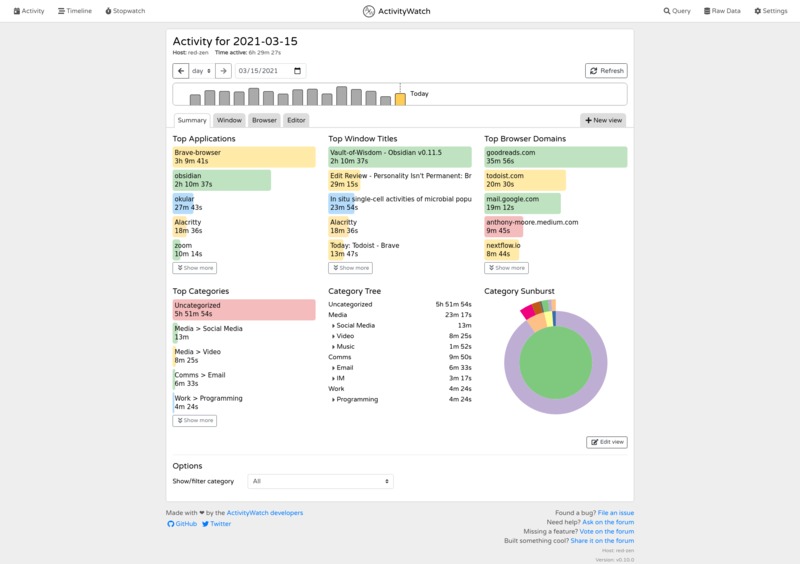Open the Stopwatch page

coord(126,11)
